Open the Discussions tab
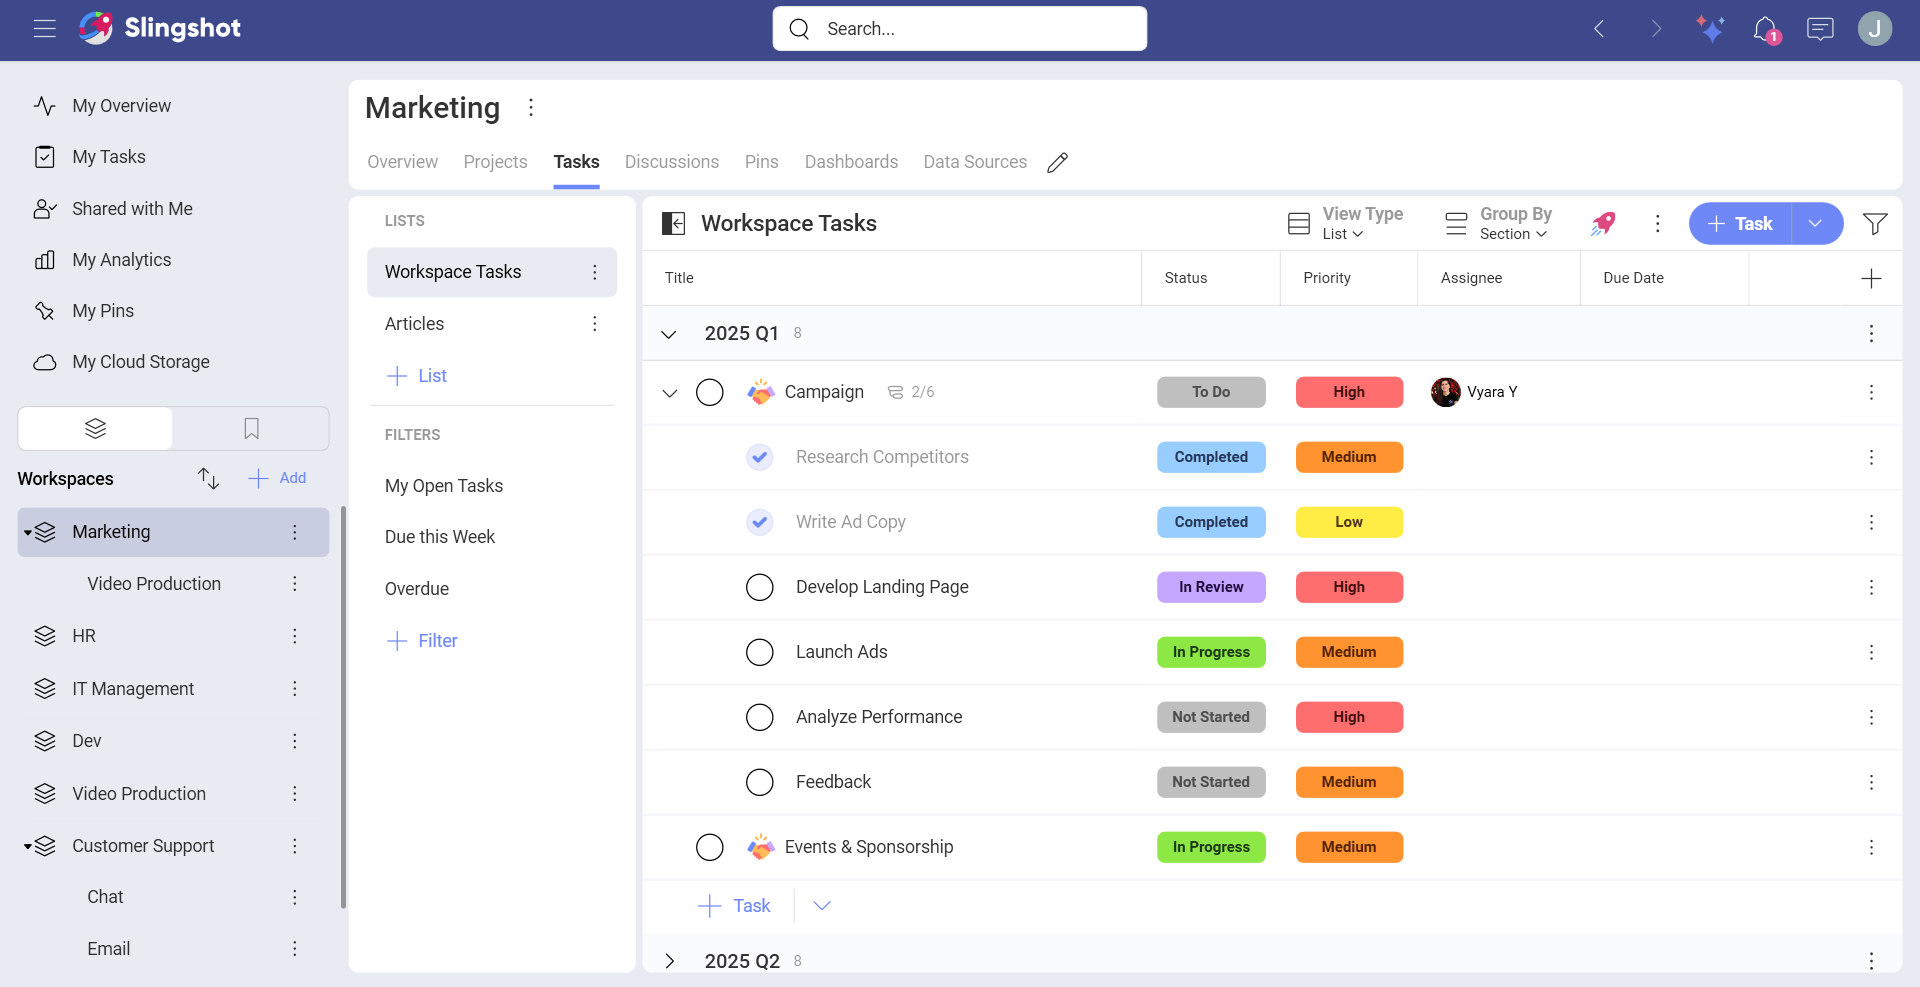This screenshot has width=1920, height=987. point(671,162)
